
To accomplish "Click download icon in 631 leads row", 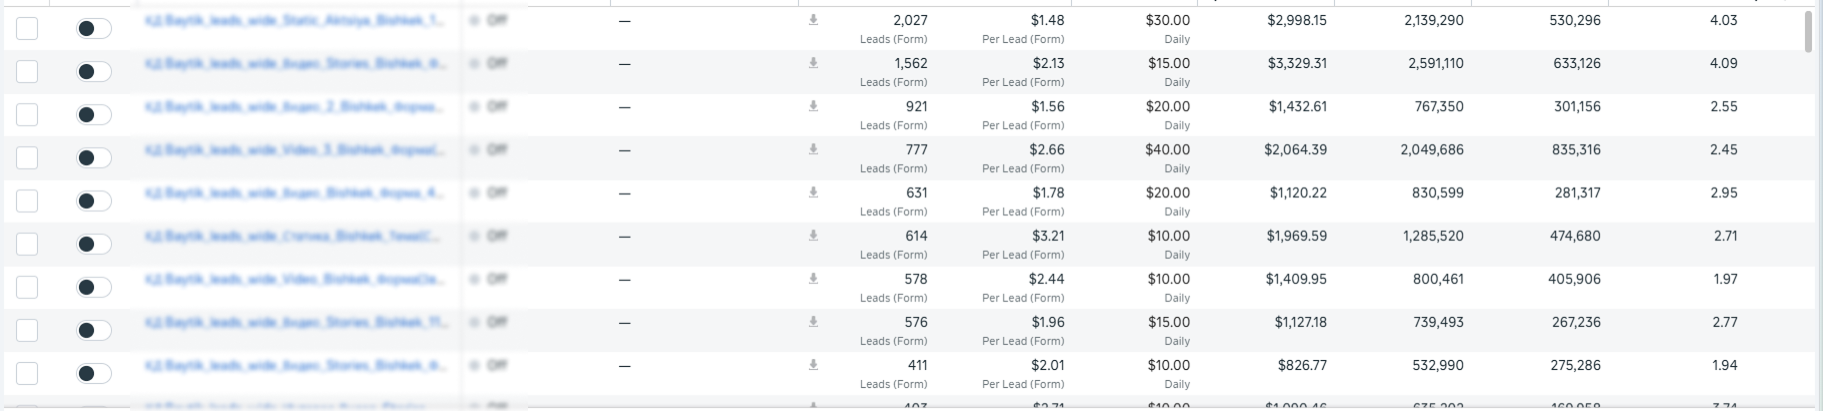I will point(813,192).
